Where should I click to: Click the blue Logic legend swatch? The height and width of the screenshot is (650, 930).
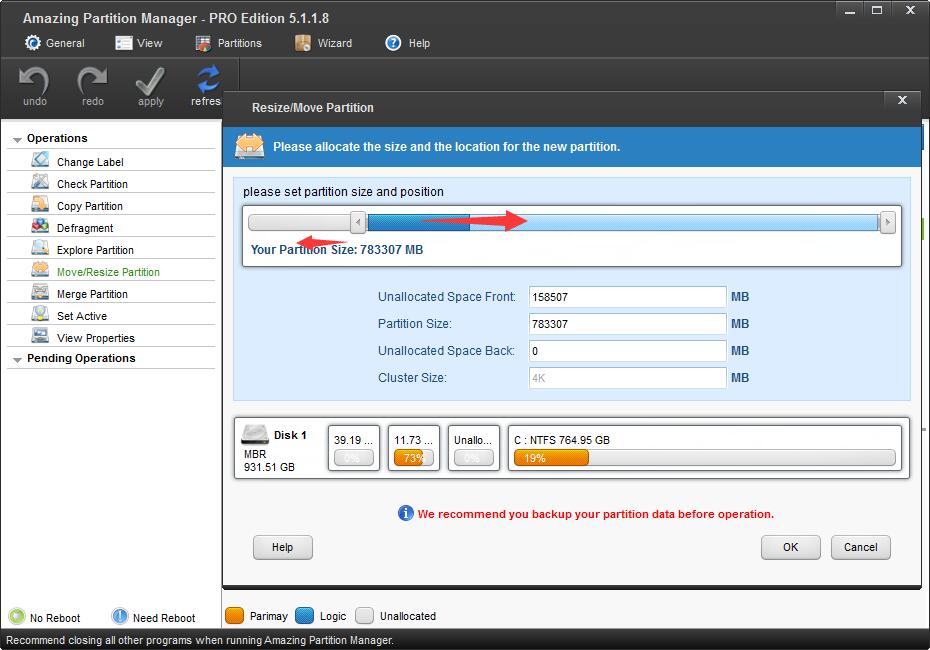tap(304, 616)
